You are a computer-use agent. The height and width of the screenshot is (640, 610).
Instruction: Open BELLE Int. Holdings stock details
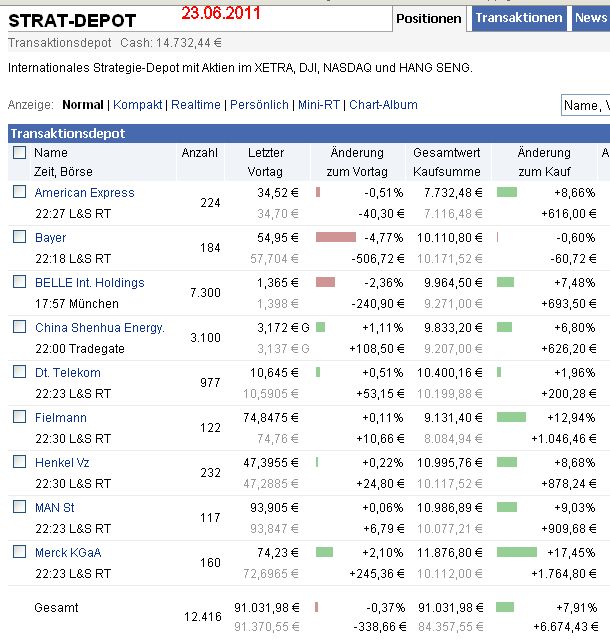point(90,282)
